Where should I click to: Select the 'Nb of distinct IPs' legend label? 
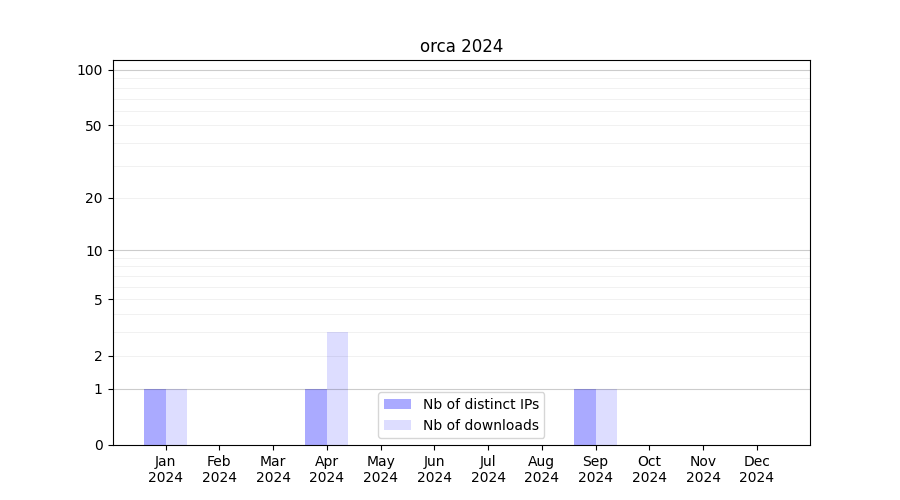click(x=480, y=404)
